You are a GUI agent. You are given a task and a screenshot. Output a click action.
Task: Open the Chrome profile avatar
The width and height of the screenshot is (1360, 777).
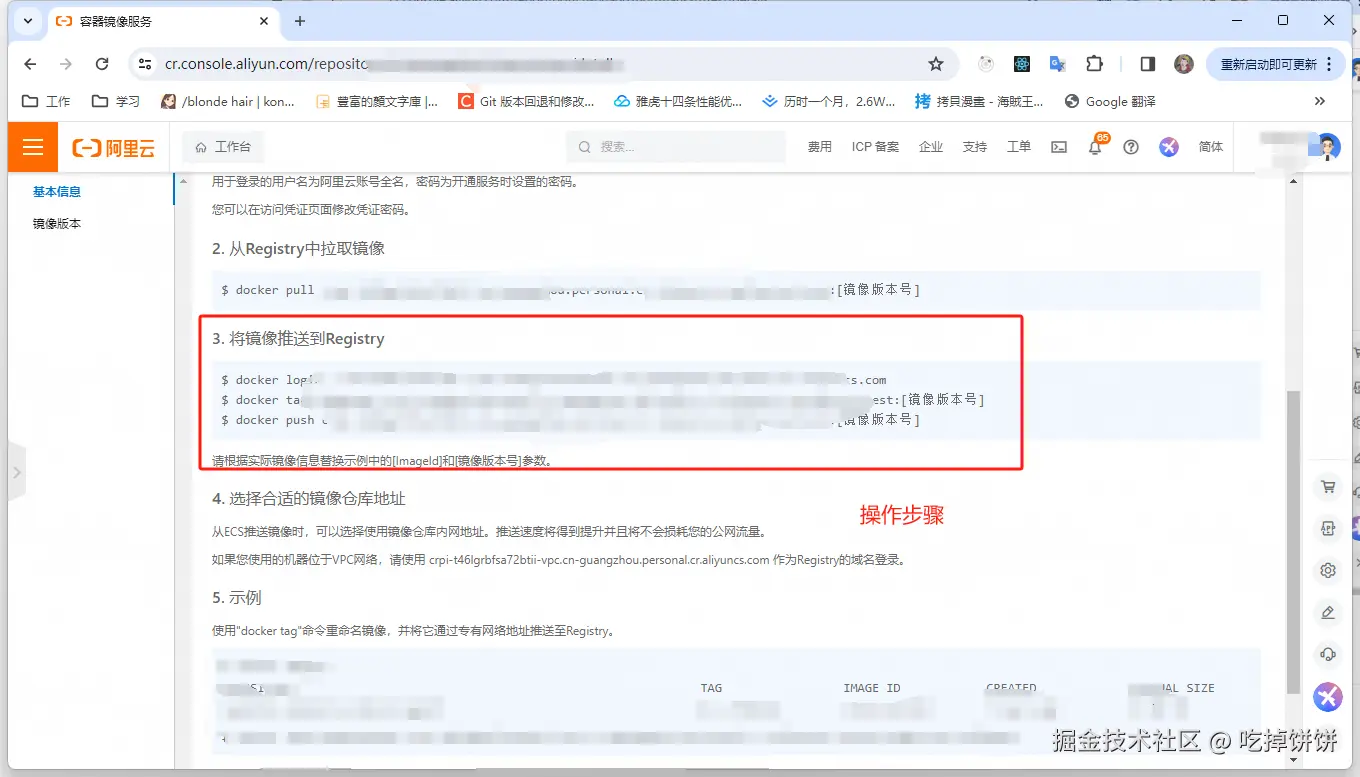pyautogui.click(x=1184, y=64)
